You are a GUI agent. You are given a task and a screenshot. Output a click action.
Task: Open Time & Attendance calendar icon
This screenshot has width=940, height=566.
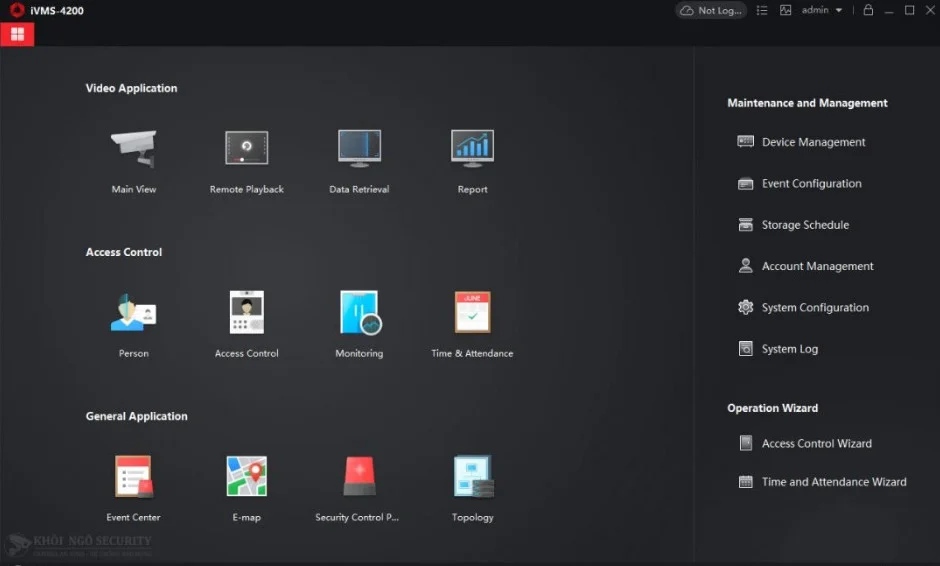[x=472, y=312]
